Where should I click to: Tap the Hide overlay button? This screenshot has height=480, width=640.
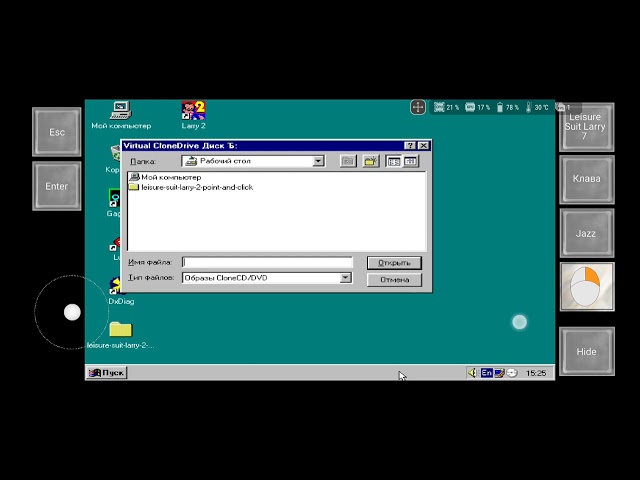pyautogui.click(x=587, y=351)
